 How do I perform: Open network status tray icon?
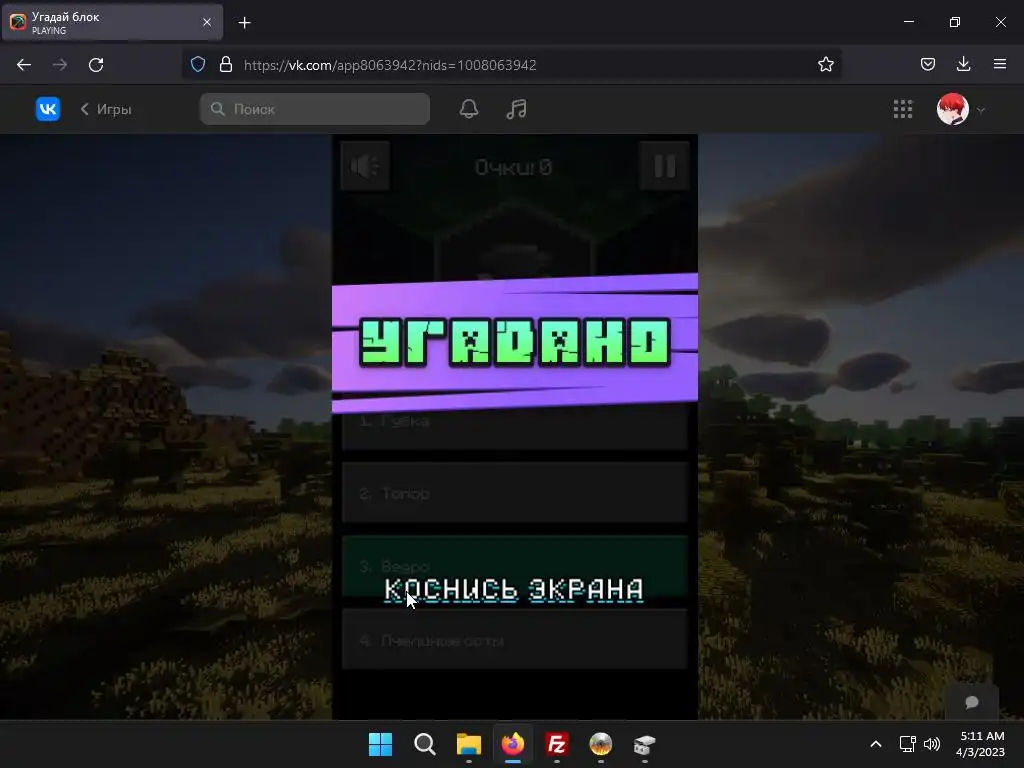(908, 744)
